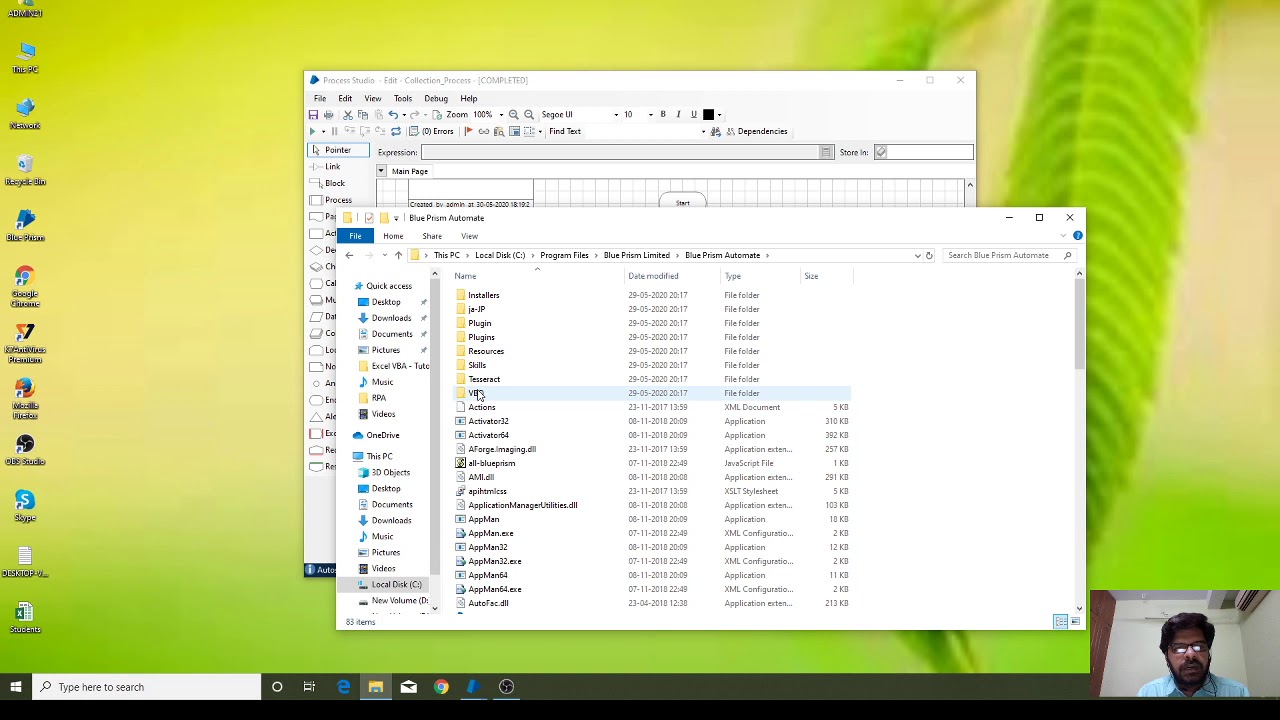Open View ribbon tab in Explorer
The image size is (1280, 720).
coord(470,236)
